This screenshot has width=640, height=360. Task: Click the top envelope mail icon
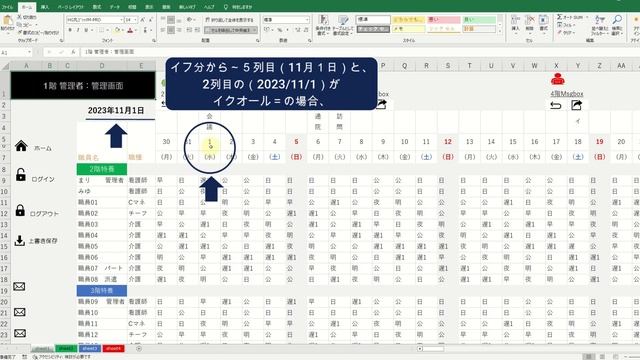(19, 287)
